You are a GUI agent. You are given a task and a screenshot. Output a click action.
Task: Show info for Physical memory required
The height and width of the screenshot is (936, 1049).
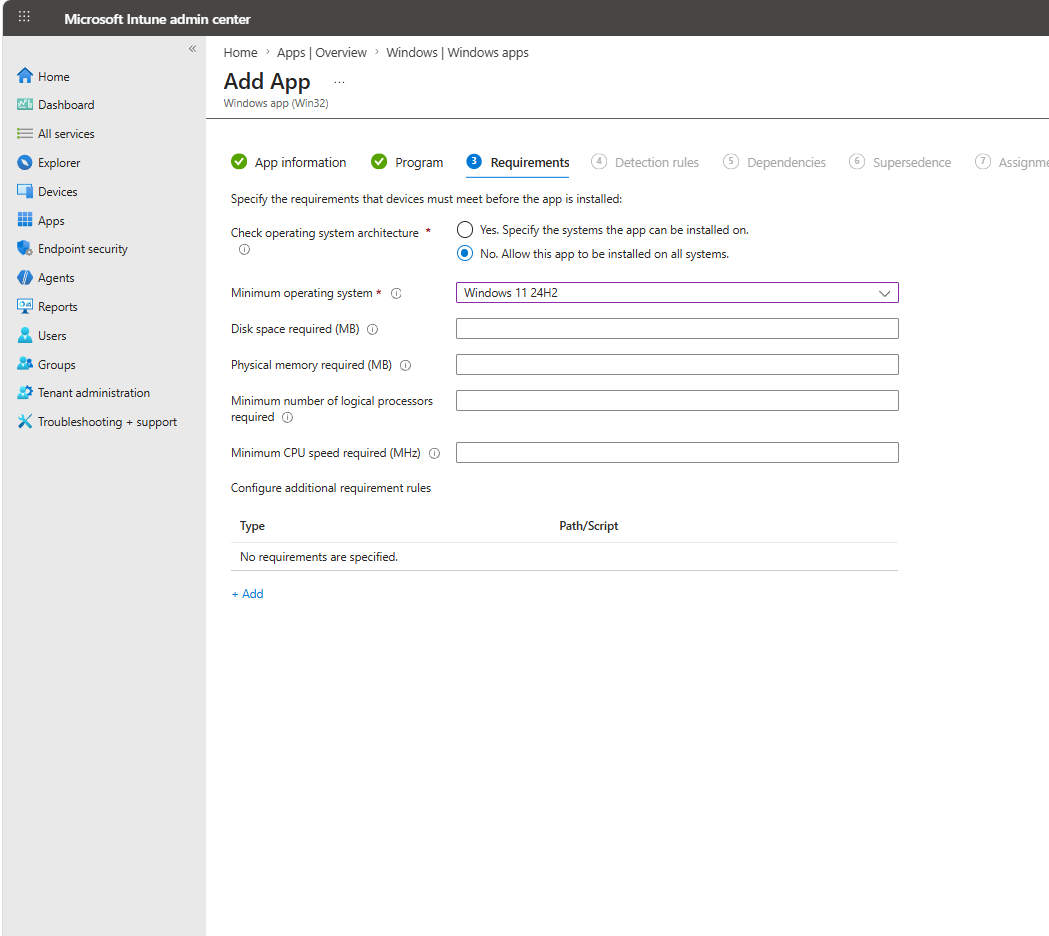pos(405,365)
